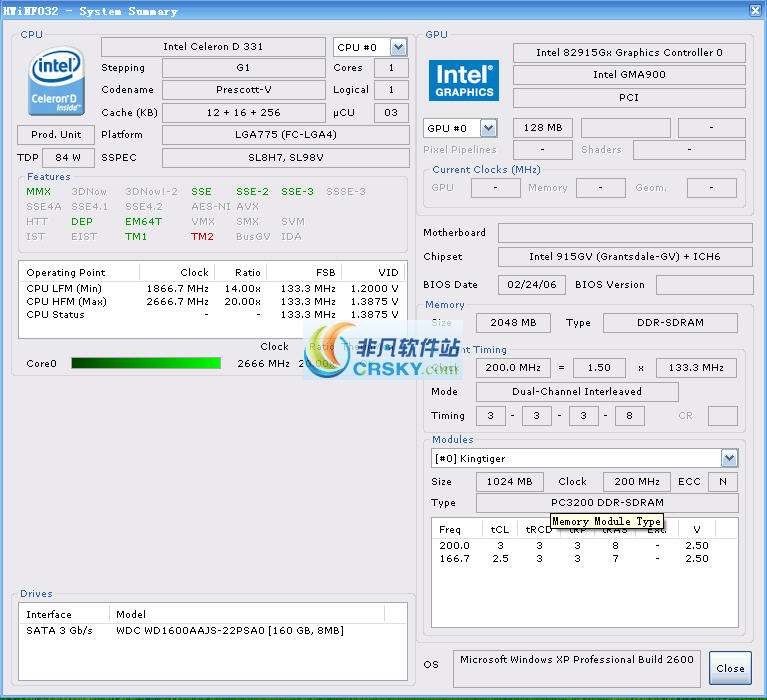
Task: Click the tCL column header
Action: click(x=500, y=529)
